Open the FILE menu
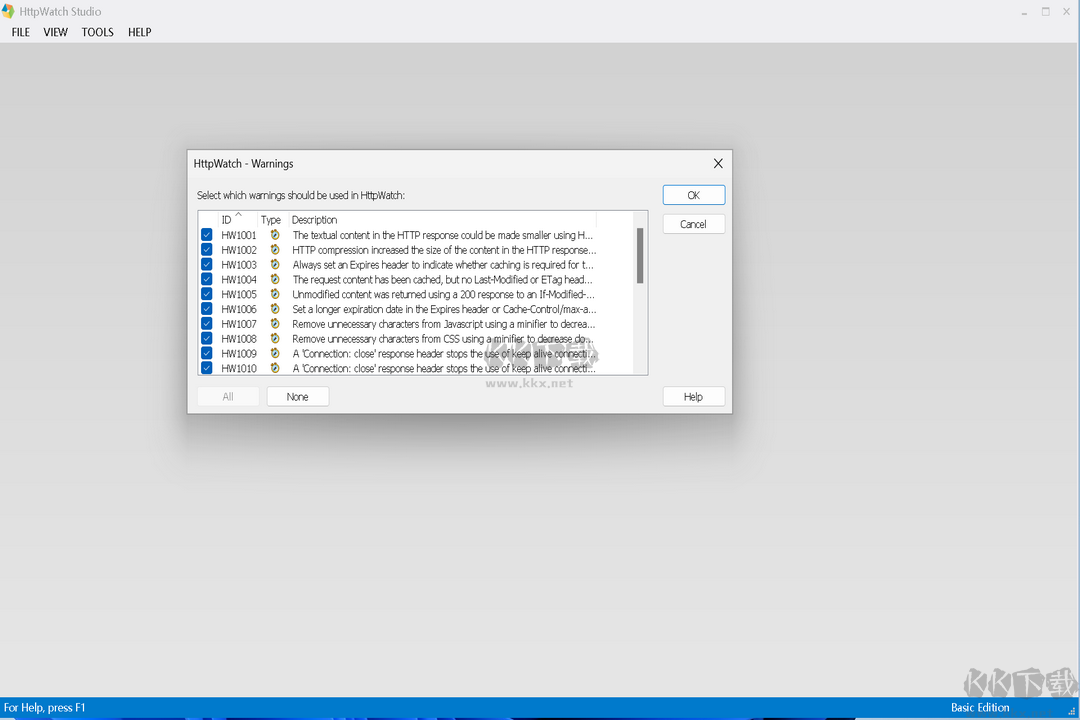1080x720 pixels. click(21, 32)
